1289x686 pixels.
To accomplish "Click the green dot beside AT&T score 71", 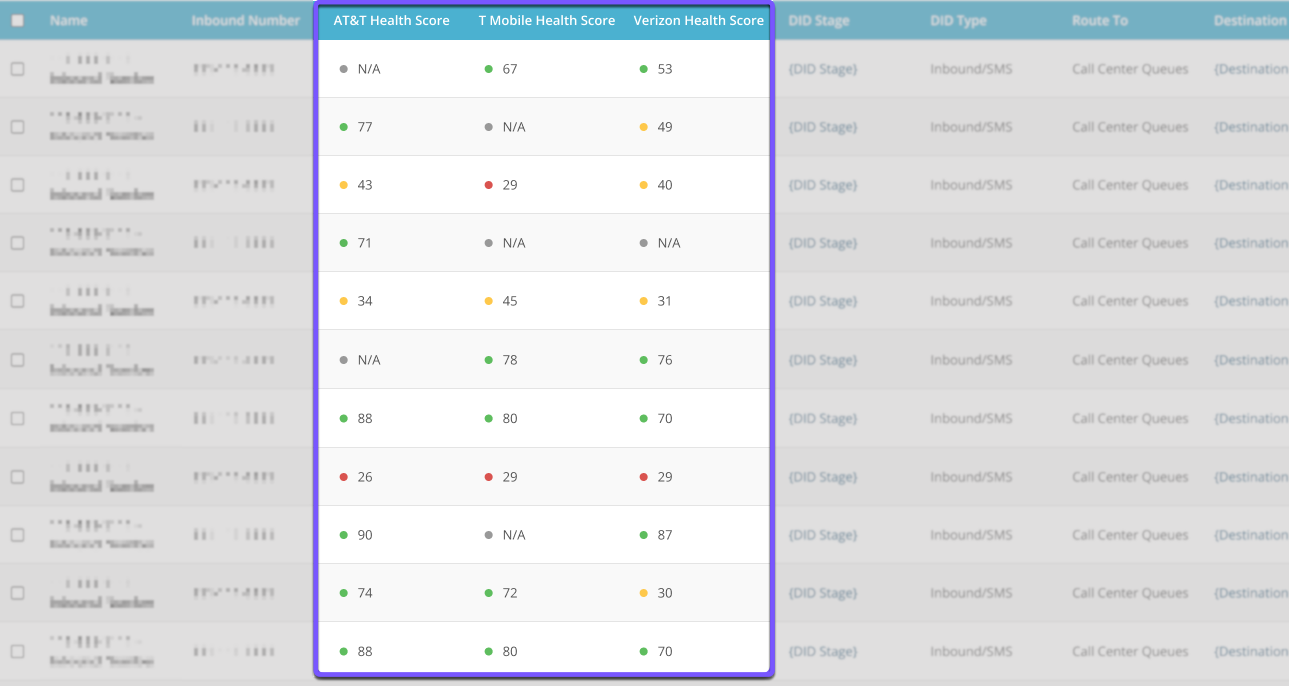I will point(344,243).
